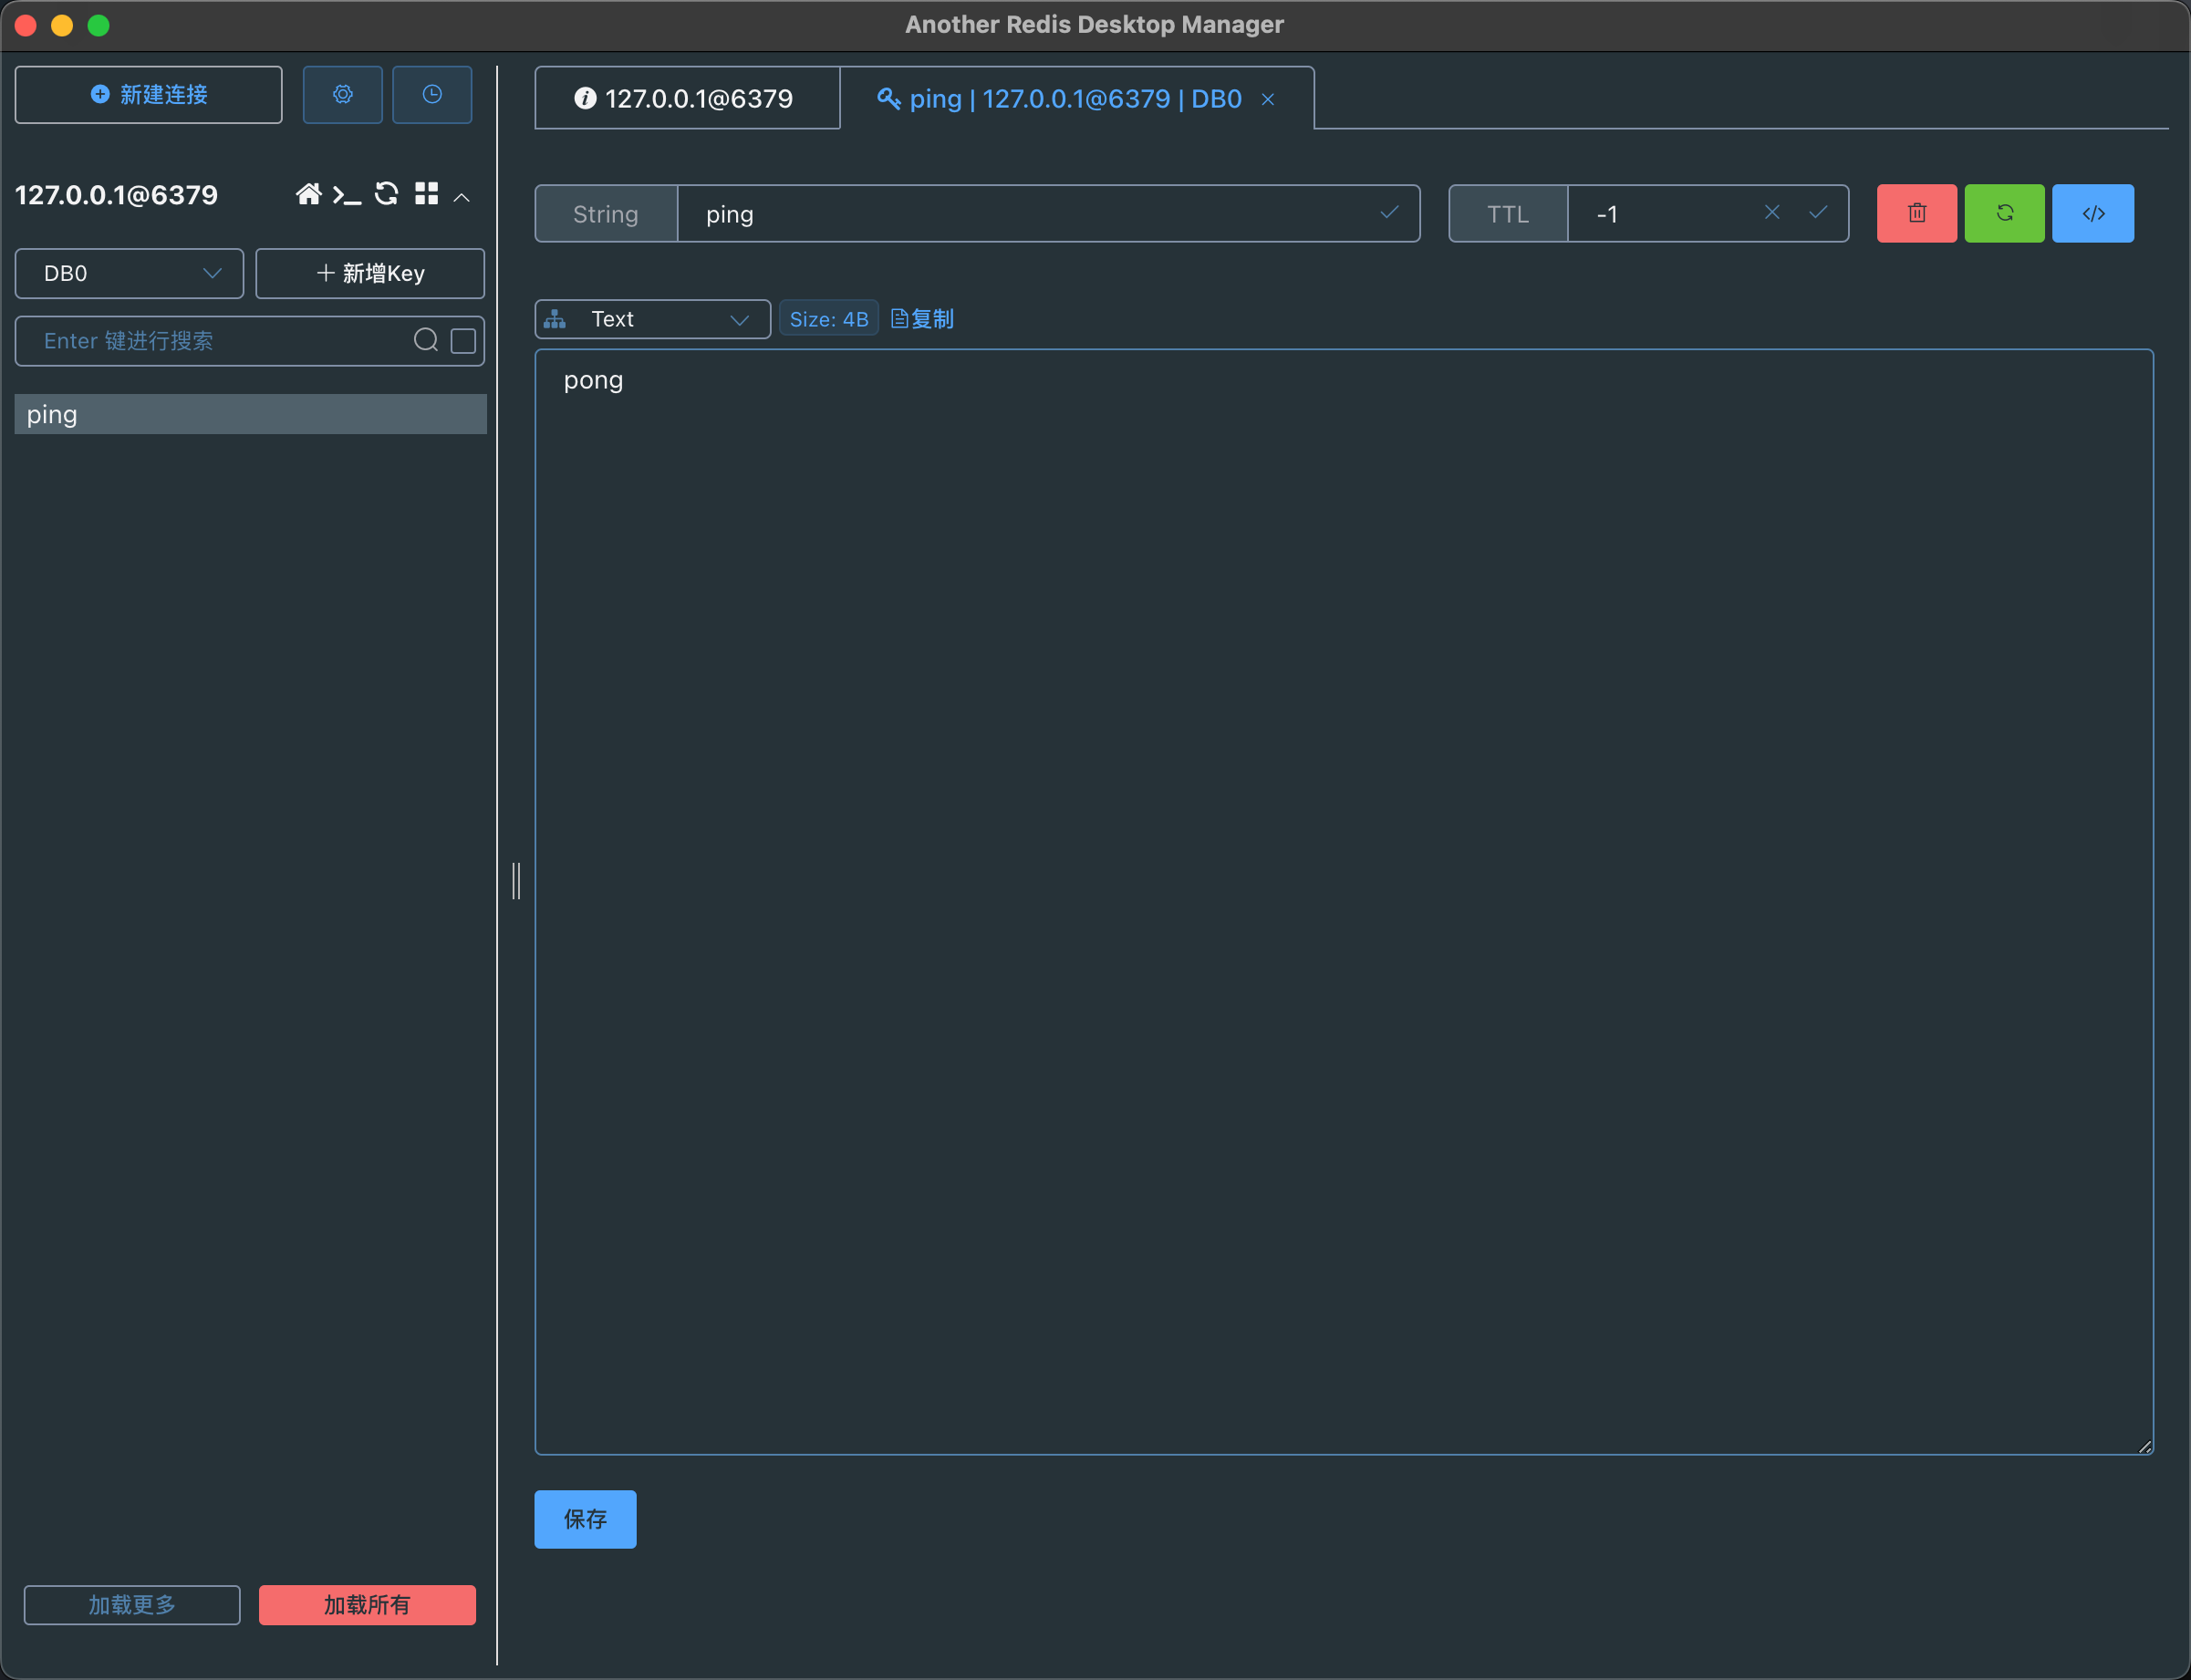Delete the key with red trash button
Viewport: 2191px width, 1680px height.
(x=1916, y=213)
